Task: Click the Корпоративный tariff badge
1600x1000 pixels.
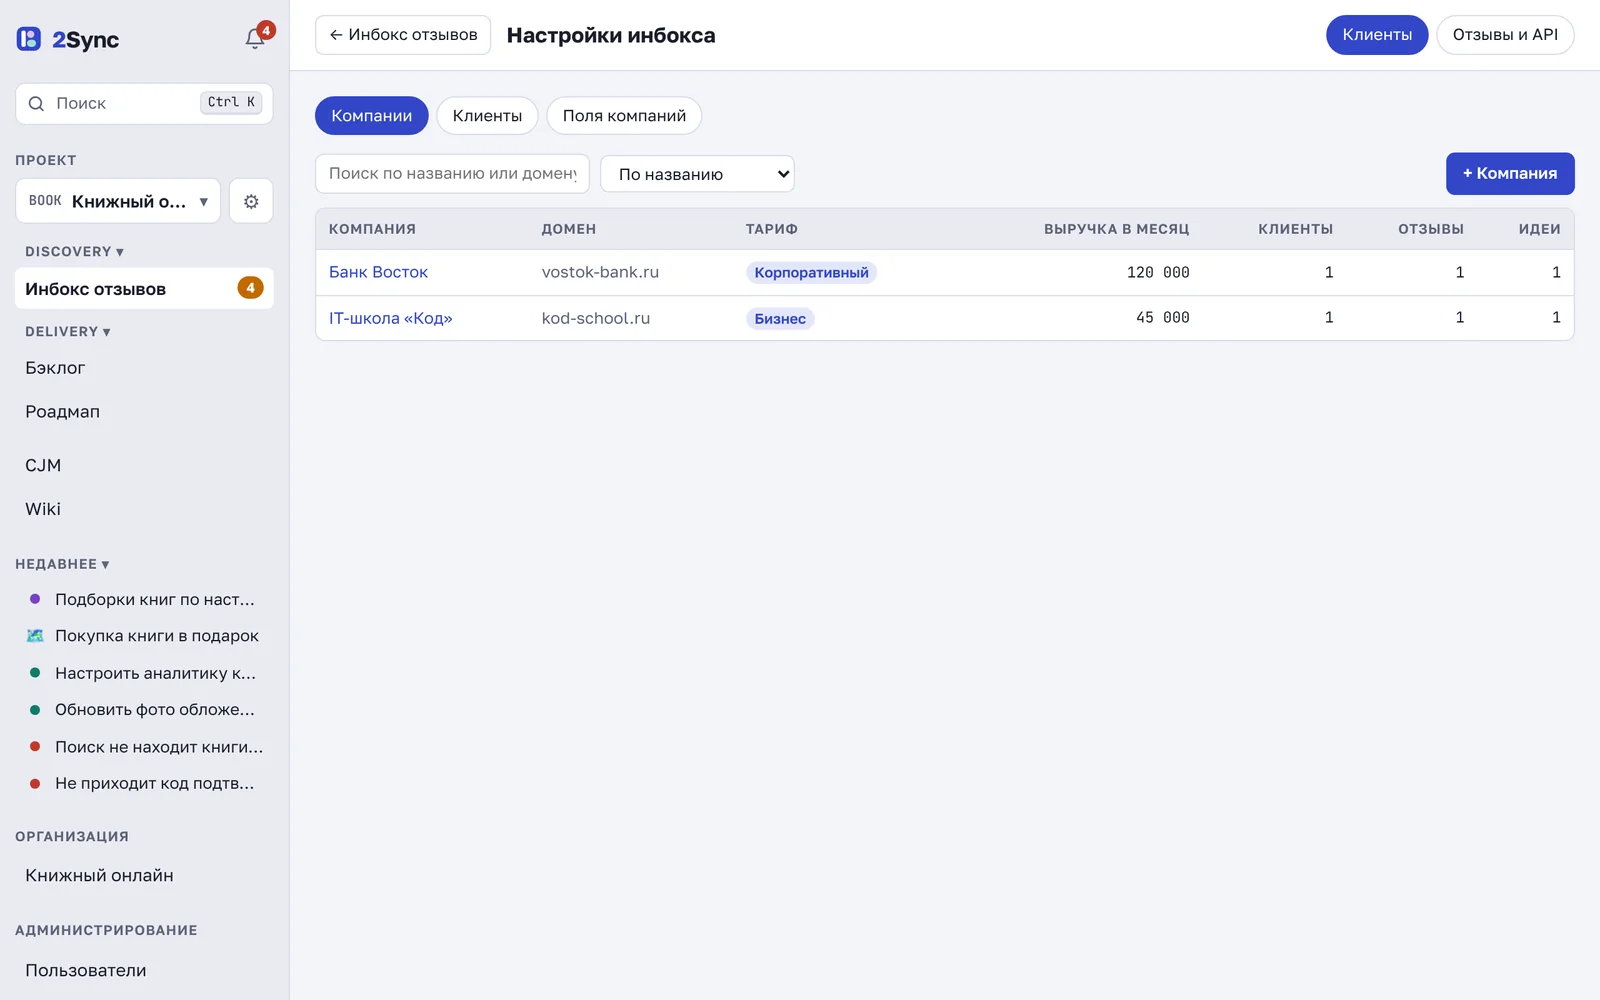Action: coord(811,273)
